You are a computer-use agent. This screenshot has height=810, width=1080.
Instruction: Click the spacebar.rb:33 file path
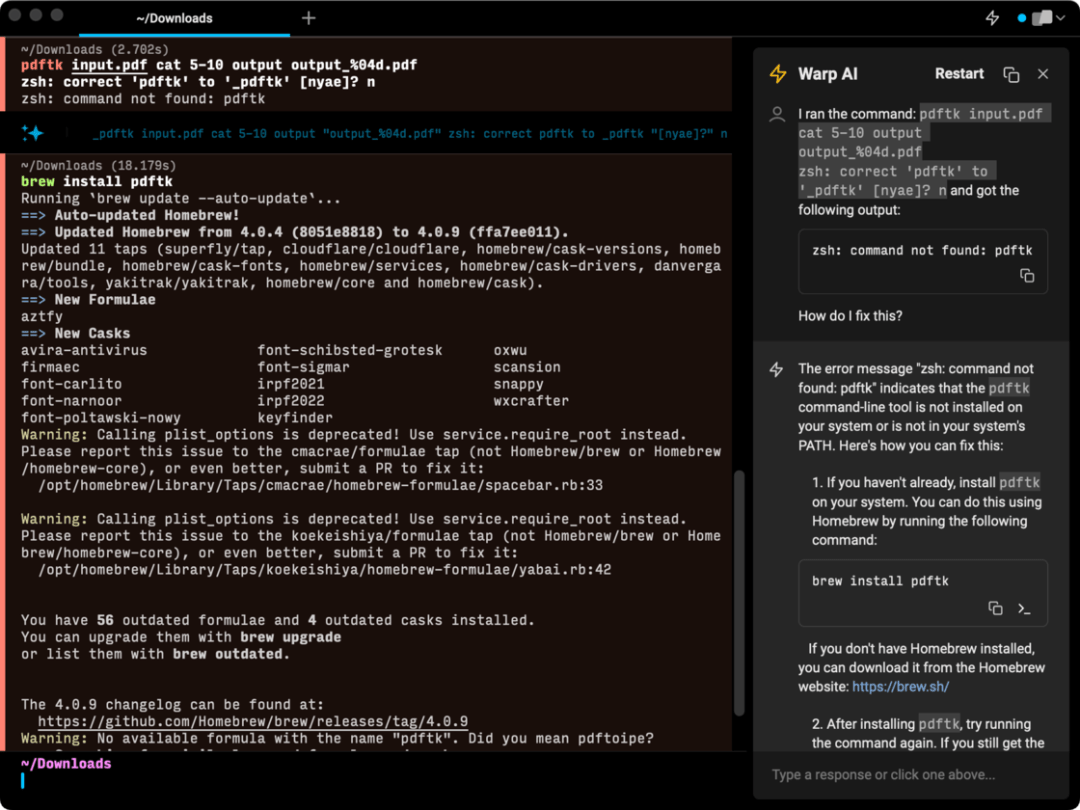pos(320,486)
